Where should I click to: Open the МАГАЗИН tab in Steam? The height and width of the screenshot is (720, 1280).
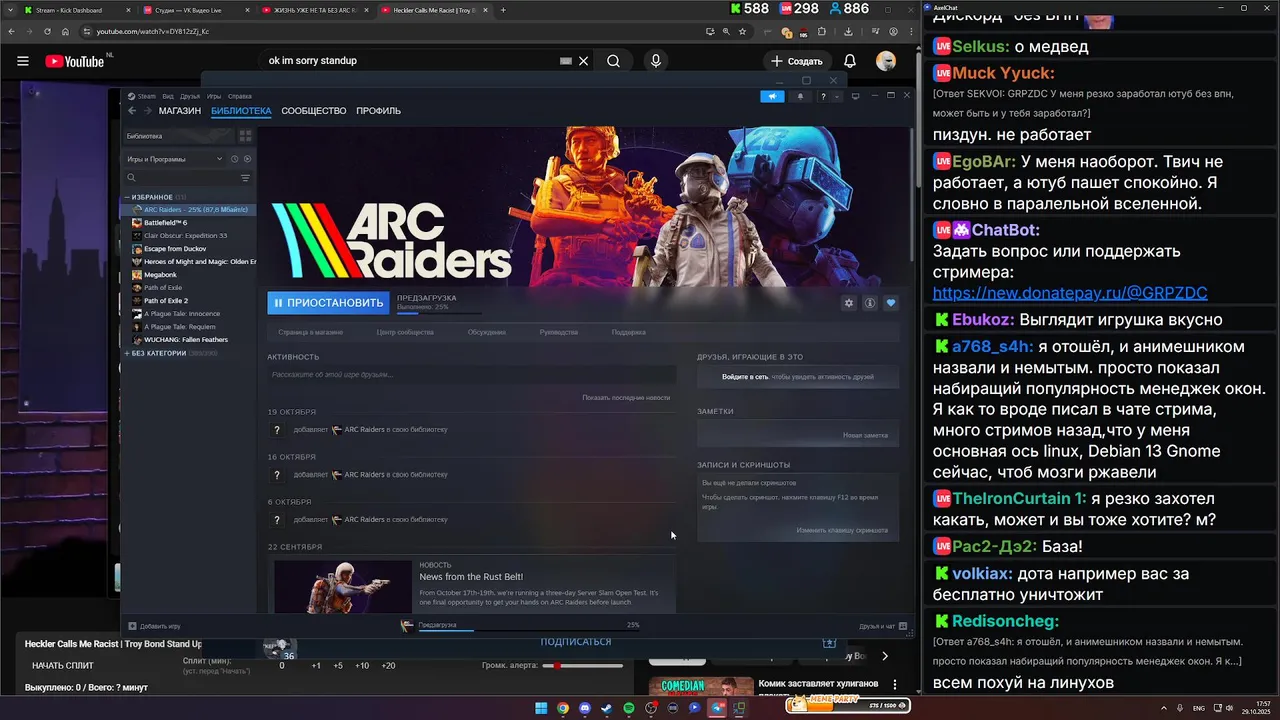tap(180, 111)
